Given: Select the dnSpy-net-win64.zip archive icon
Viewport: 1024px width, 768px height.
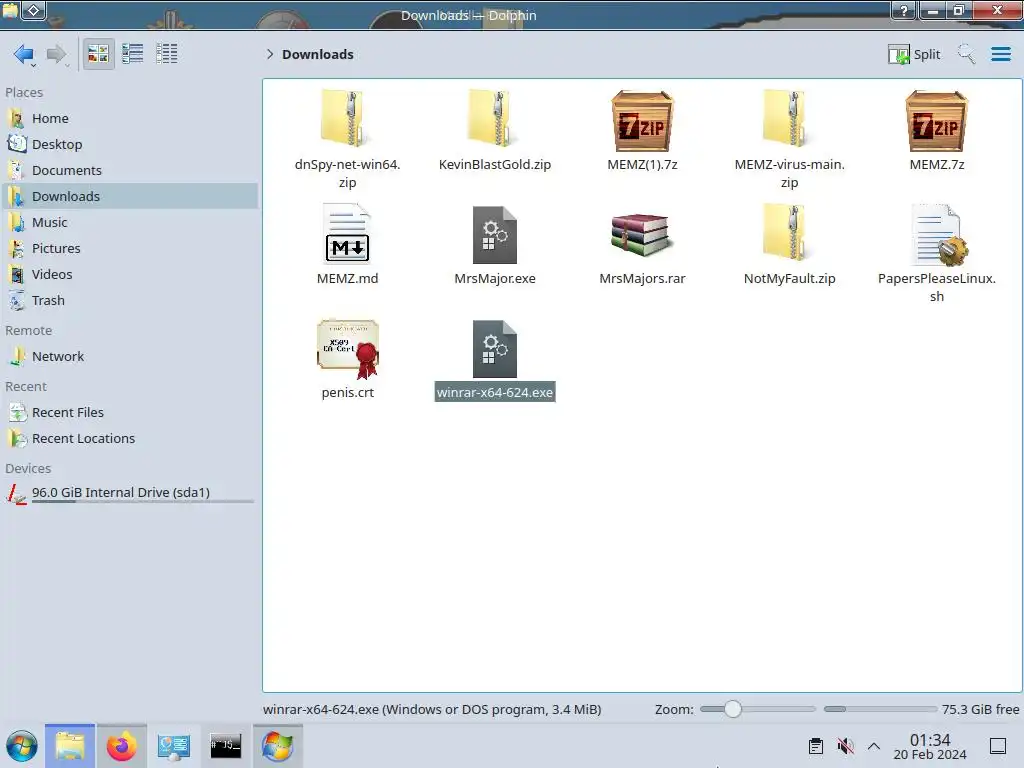Looking at the screenshot, I should point(347,119).
